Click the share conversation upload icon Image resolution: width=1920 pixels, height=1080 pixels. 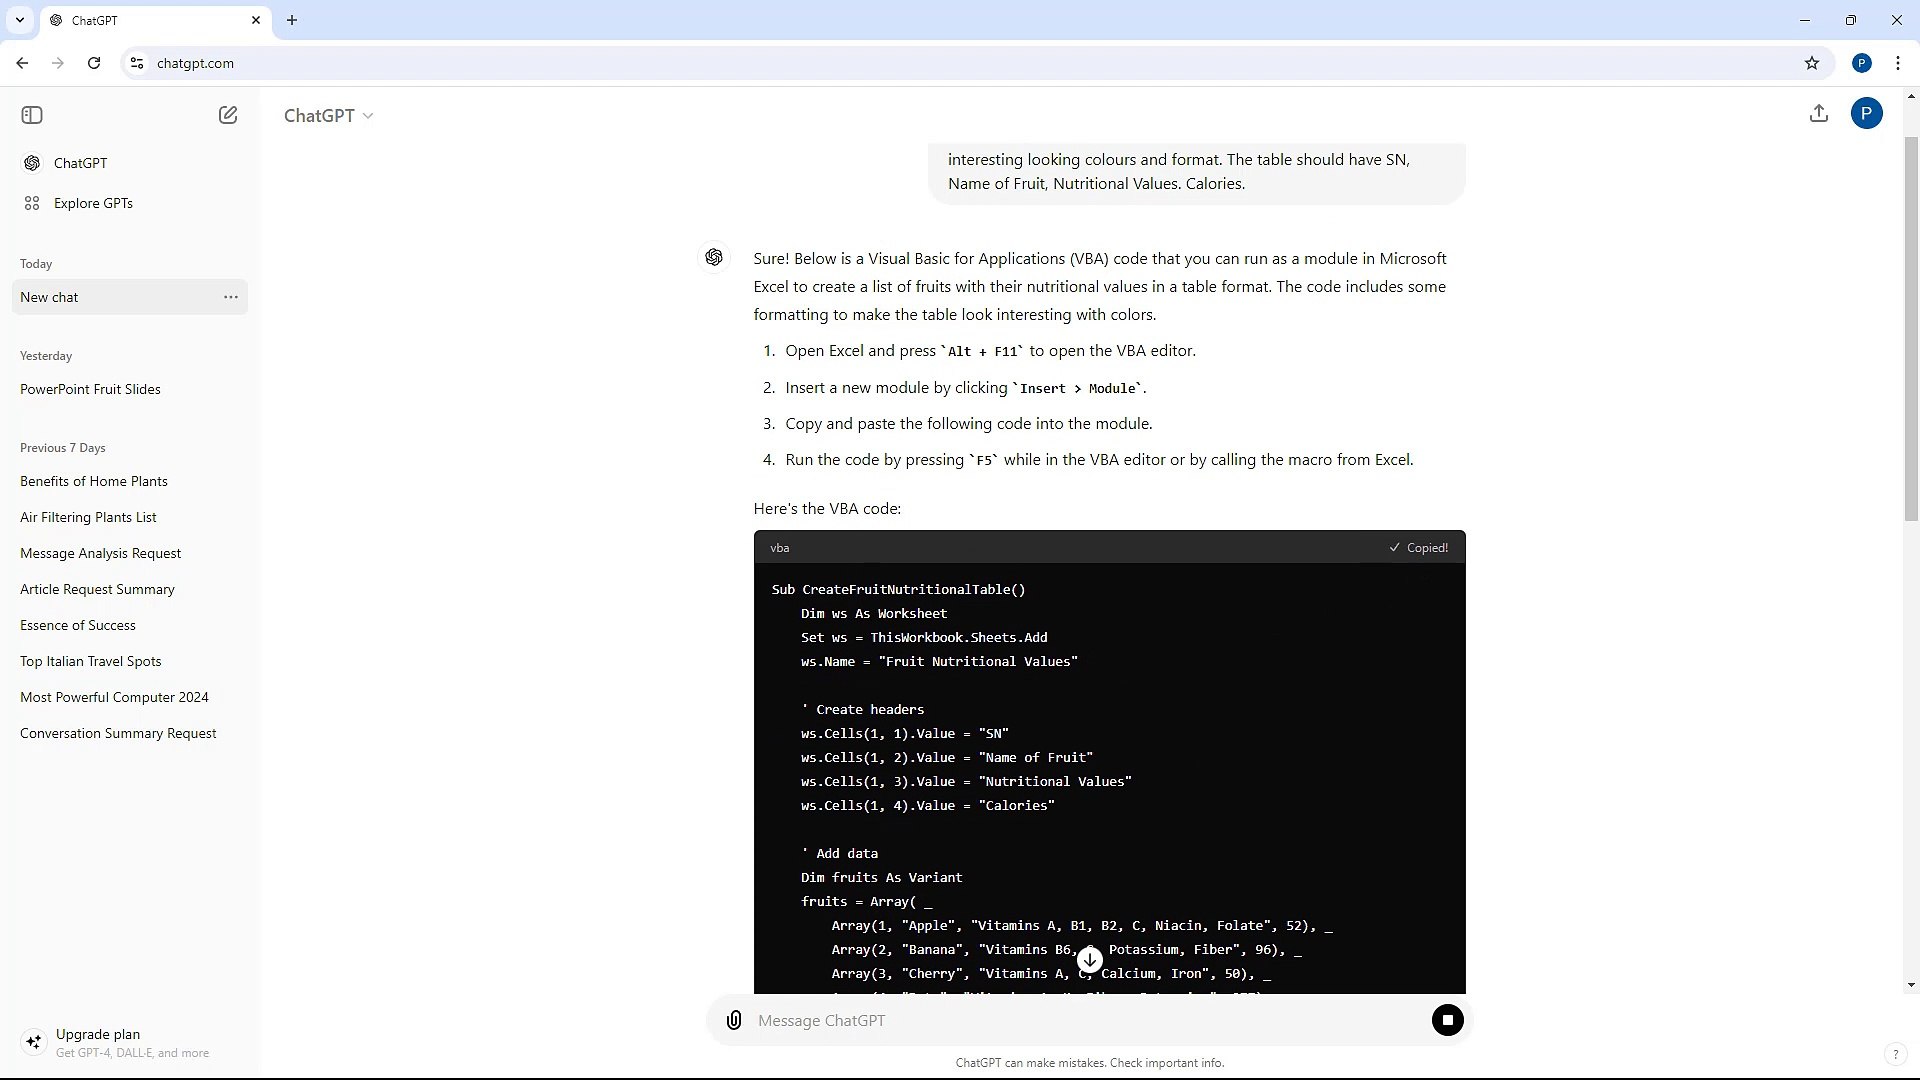(1819, 114)
